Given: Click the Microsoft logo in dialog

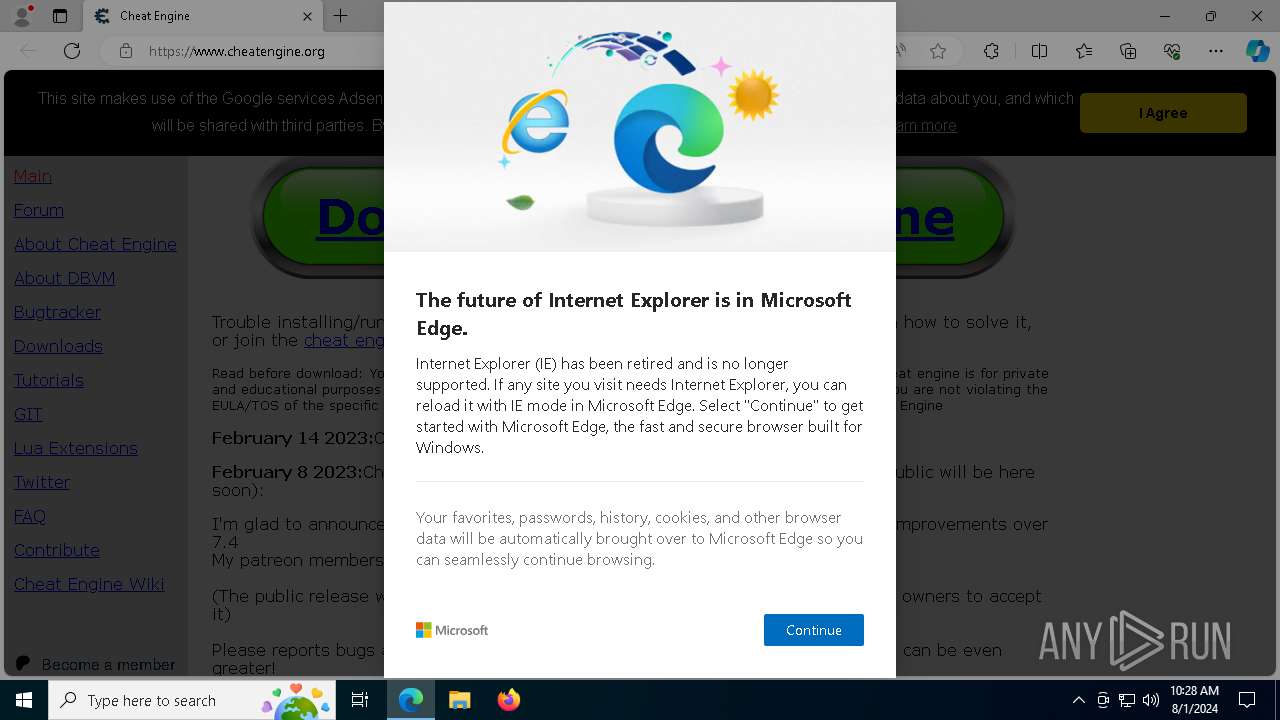Looking at the screenshot, I should (452, 630).
